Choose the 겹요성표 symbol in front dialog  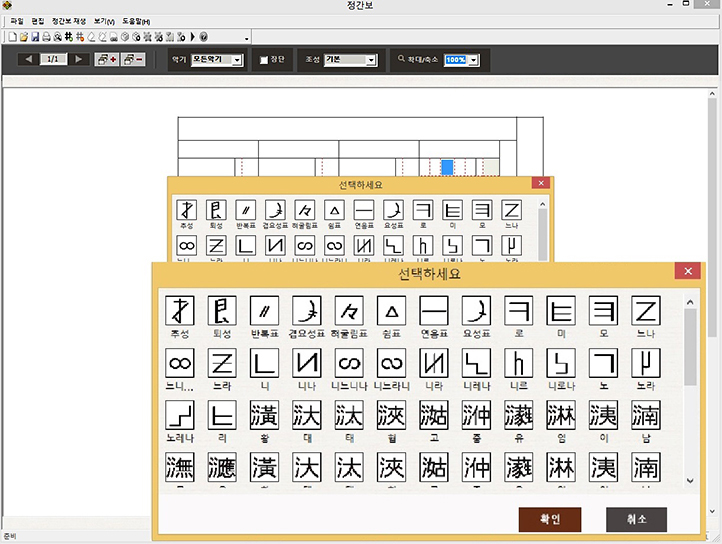tap(307, 310)
